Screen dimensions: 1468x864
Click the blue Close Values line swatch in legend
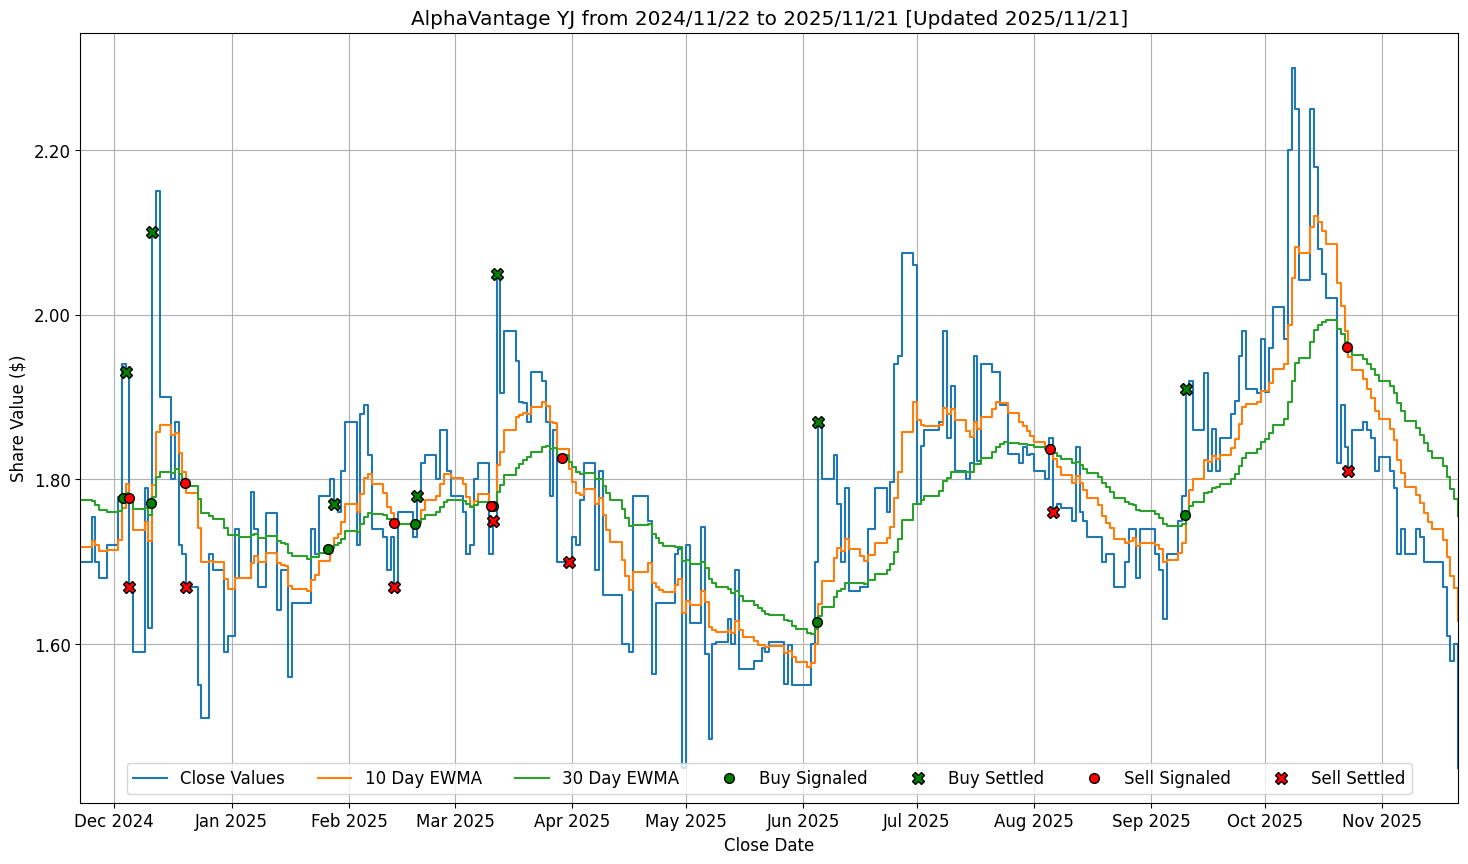click(x=150, y=778)
